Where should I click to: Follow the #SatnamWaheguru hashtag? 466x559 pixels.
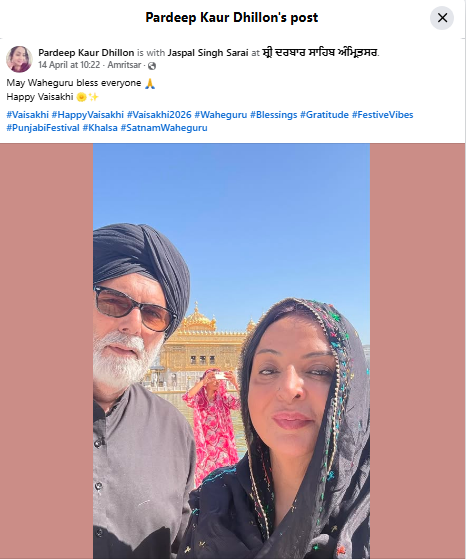point(164,128)
